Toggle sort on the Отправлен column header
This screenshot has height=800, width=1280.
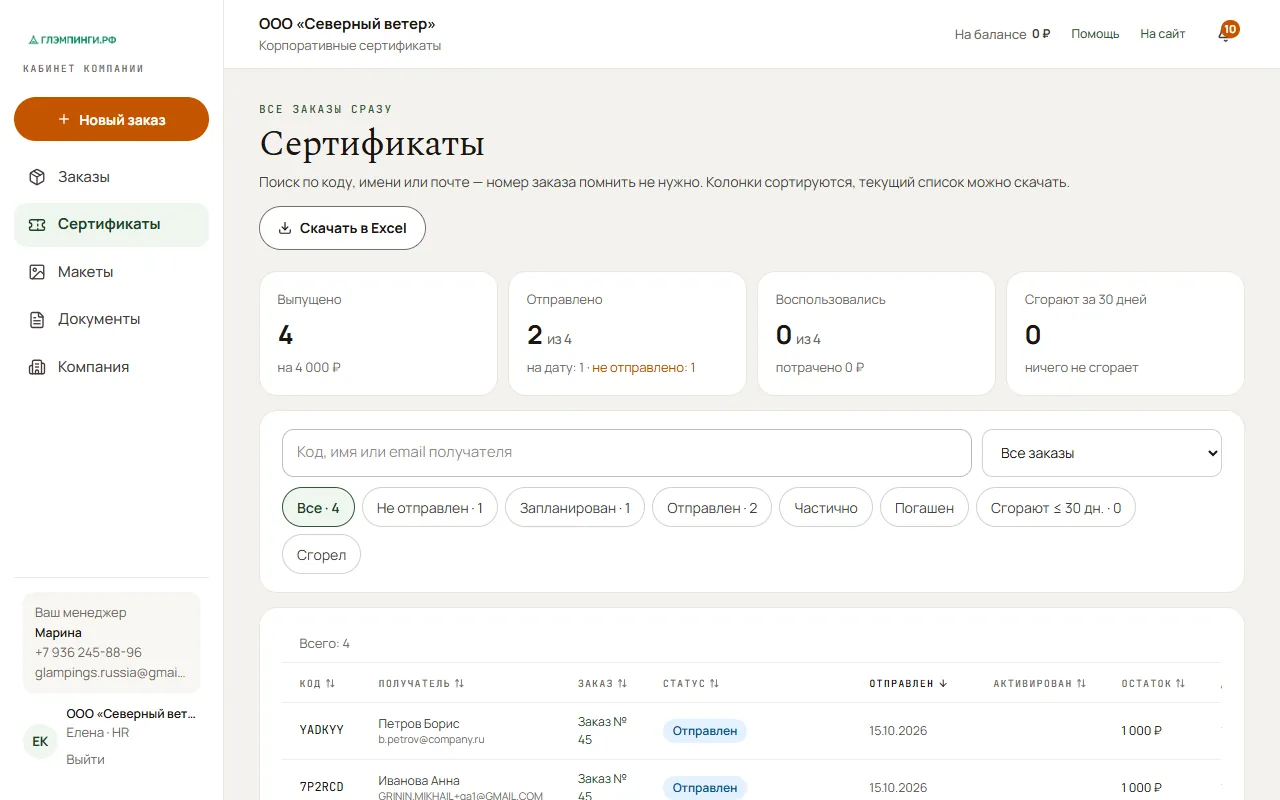tap(908, 684)
